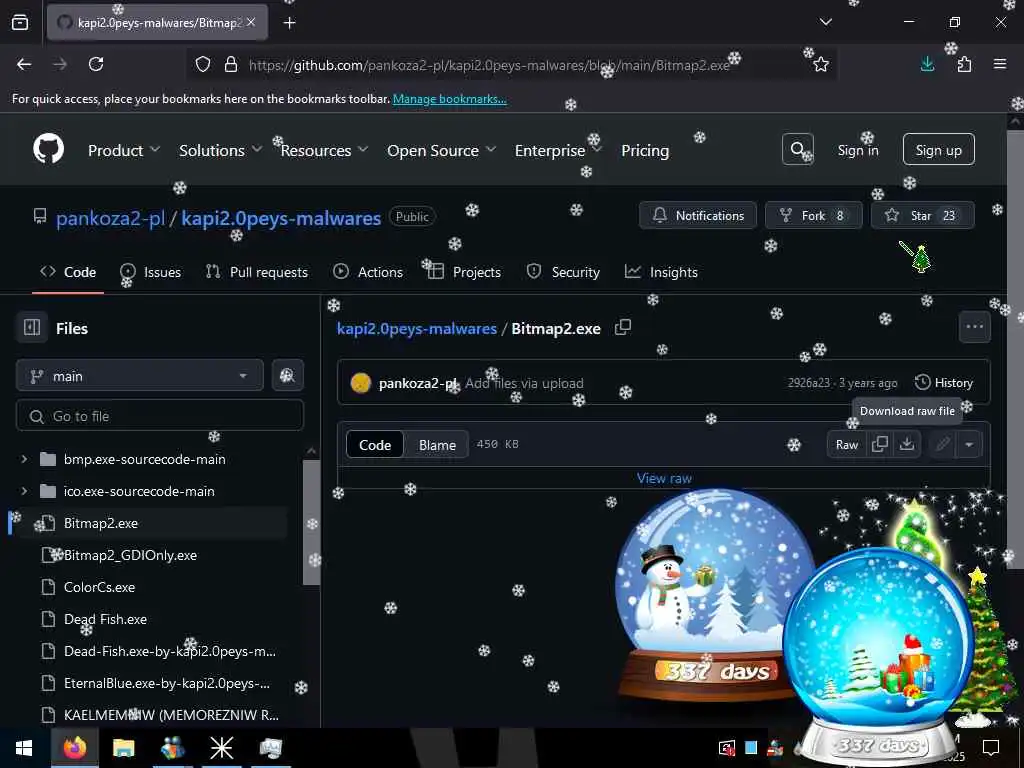Open Windows Start menu
The height and width of the screenshot is (768, 1024).
[x=24, y=748]
